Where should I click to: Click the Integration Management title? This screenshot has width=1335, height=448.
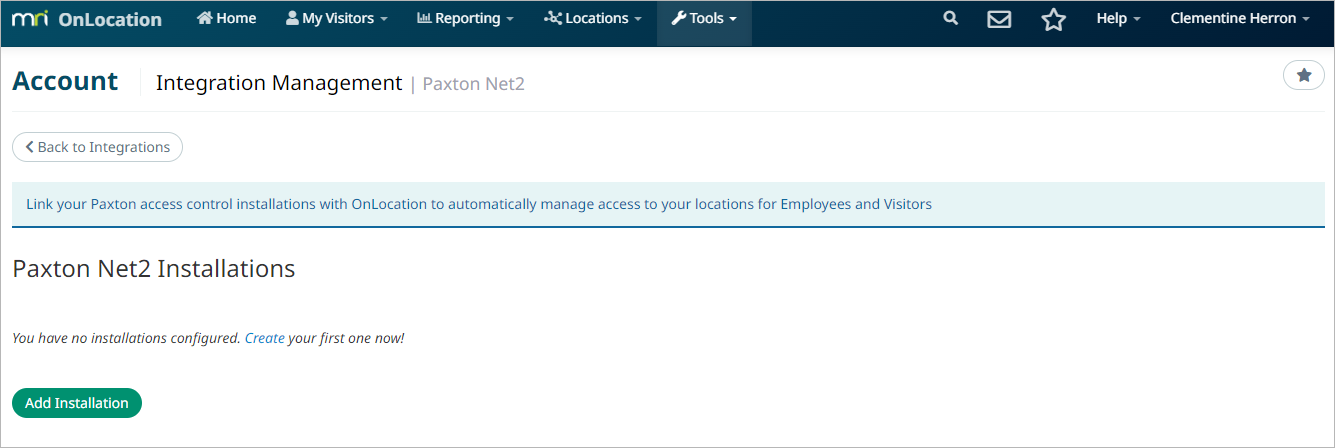[x=279, y=83]
